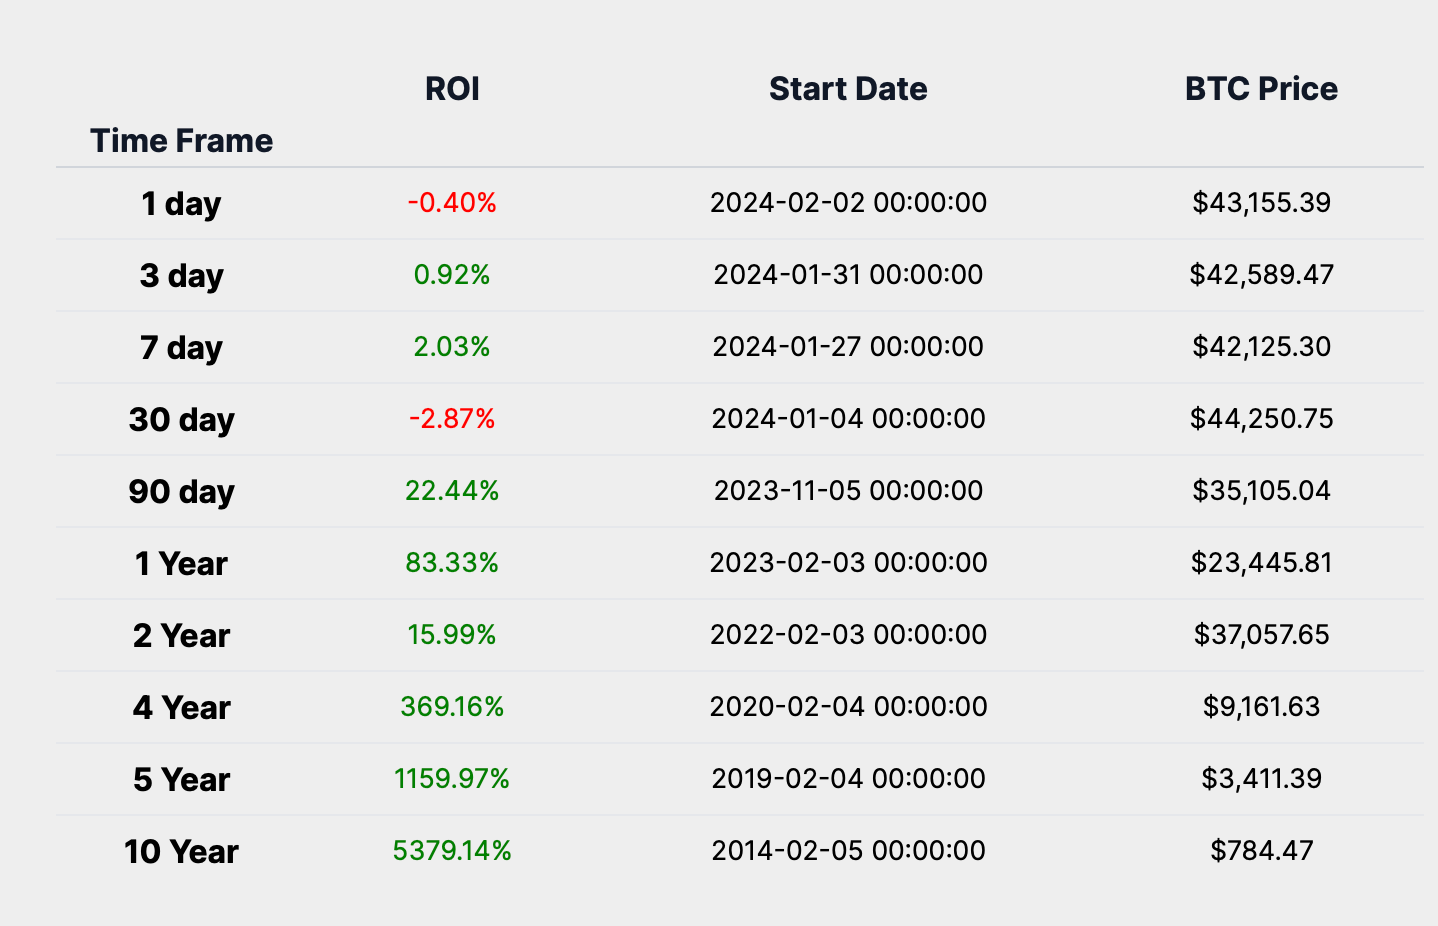Select the '1 day' row label
Image resolution: width=1438 pixels, height=926 pixels.
[x=181, y=204]
